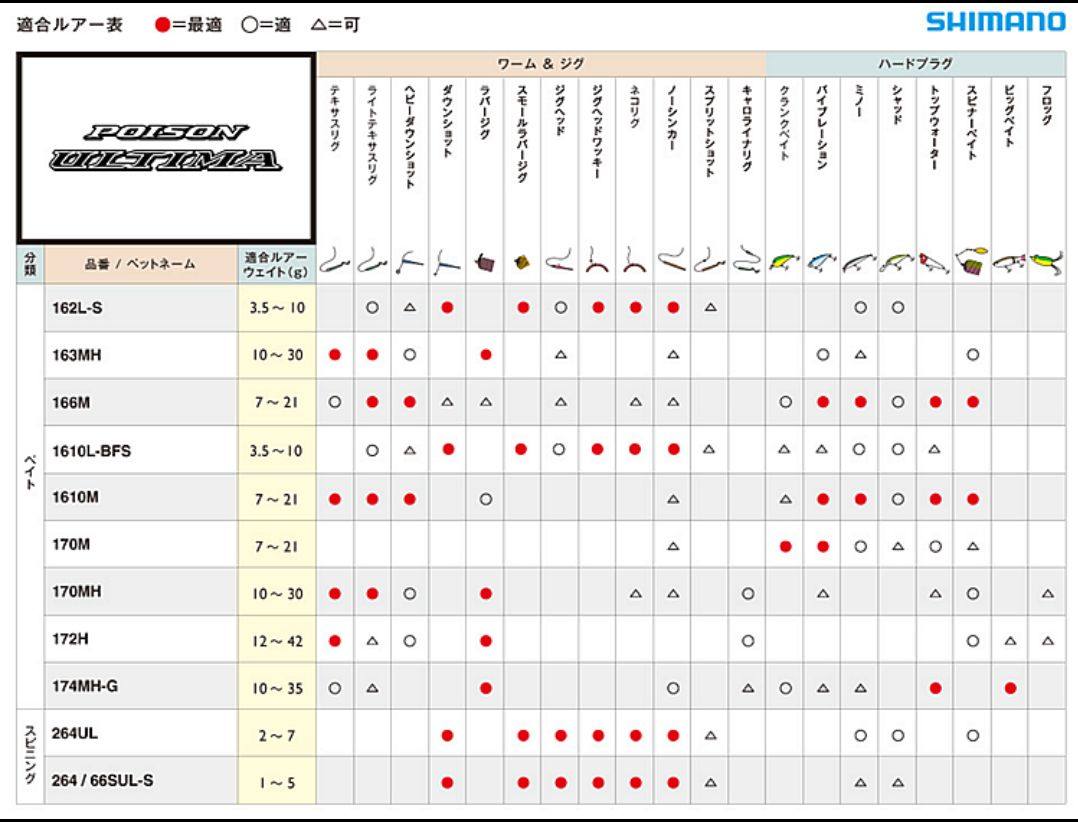Click the 品番 / ペットネーム column header
This screenshot has height=822, width=1078.
140,264
